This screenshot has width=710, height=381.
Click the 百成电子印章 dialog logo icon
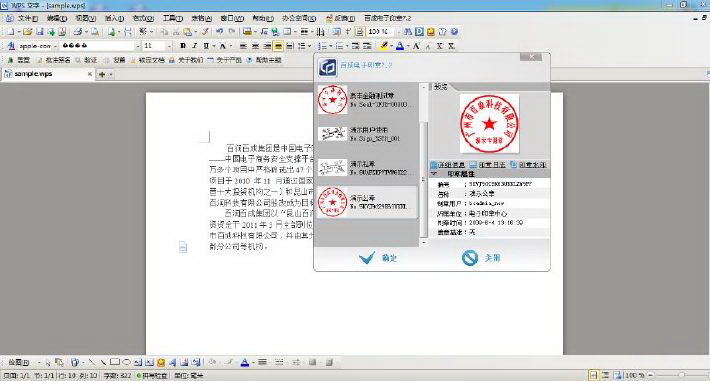click(x=327, y=67)
